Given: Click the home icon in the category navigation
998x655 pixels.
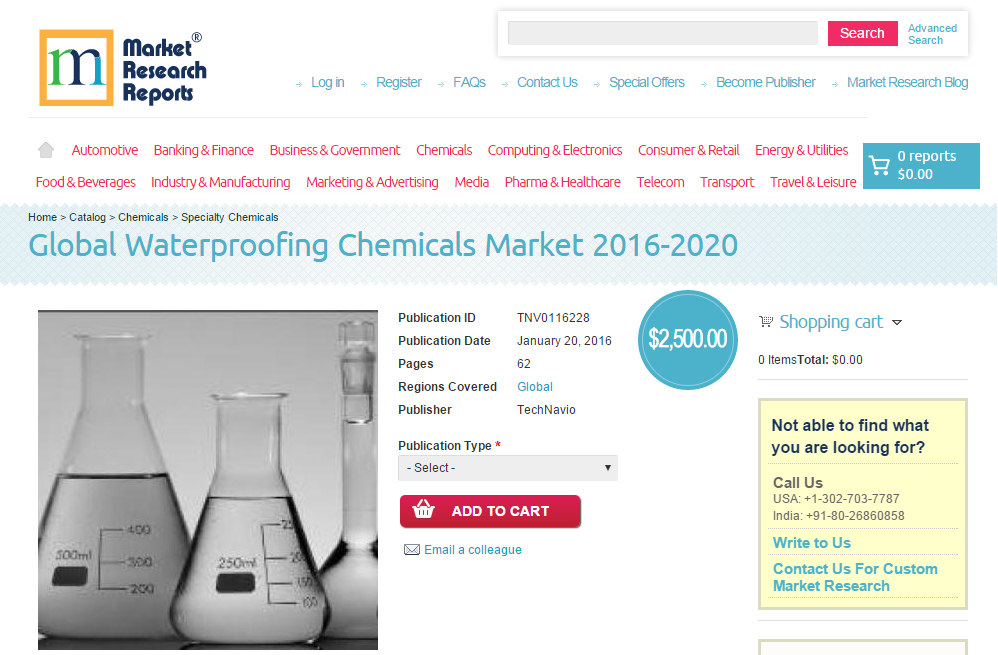Looking at the screenshot, I should pos(46,148).
